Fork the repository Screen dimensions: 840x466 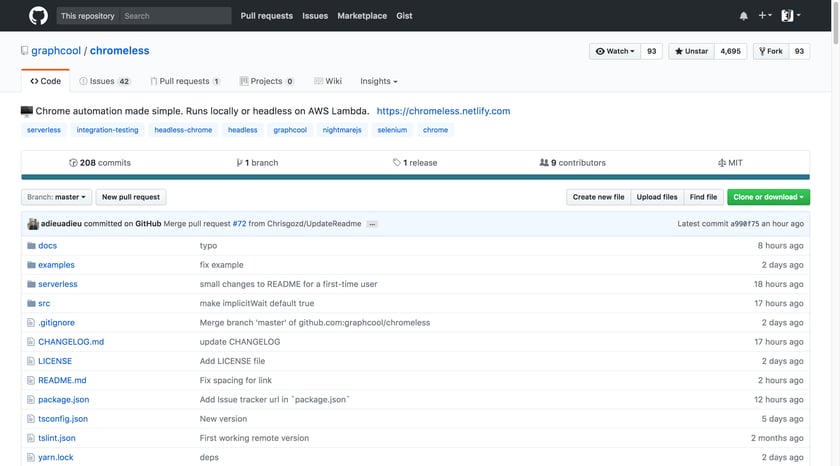click(770, 51)
